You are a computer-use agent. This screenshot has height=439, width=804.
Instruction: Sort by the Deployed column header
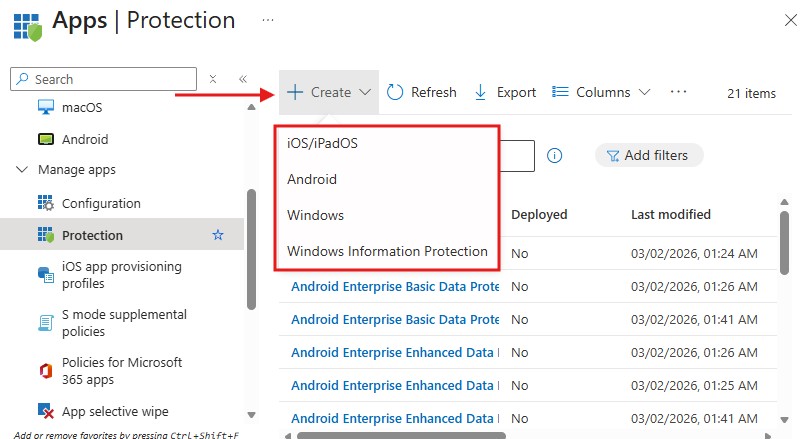pos(539,214)
